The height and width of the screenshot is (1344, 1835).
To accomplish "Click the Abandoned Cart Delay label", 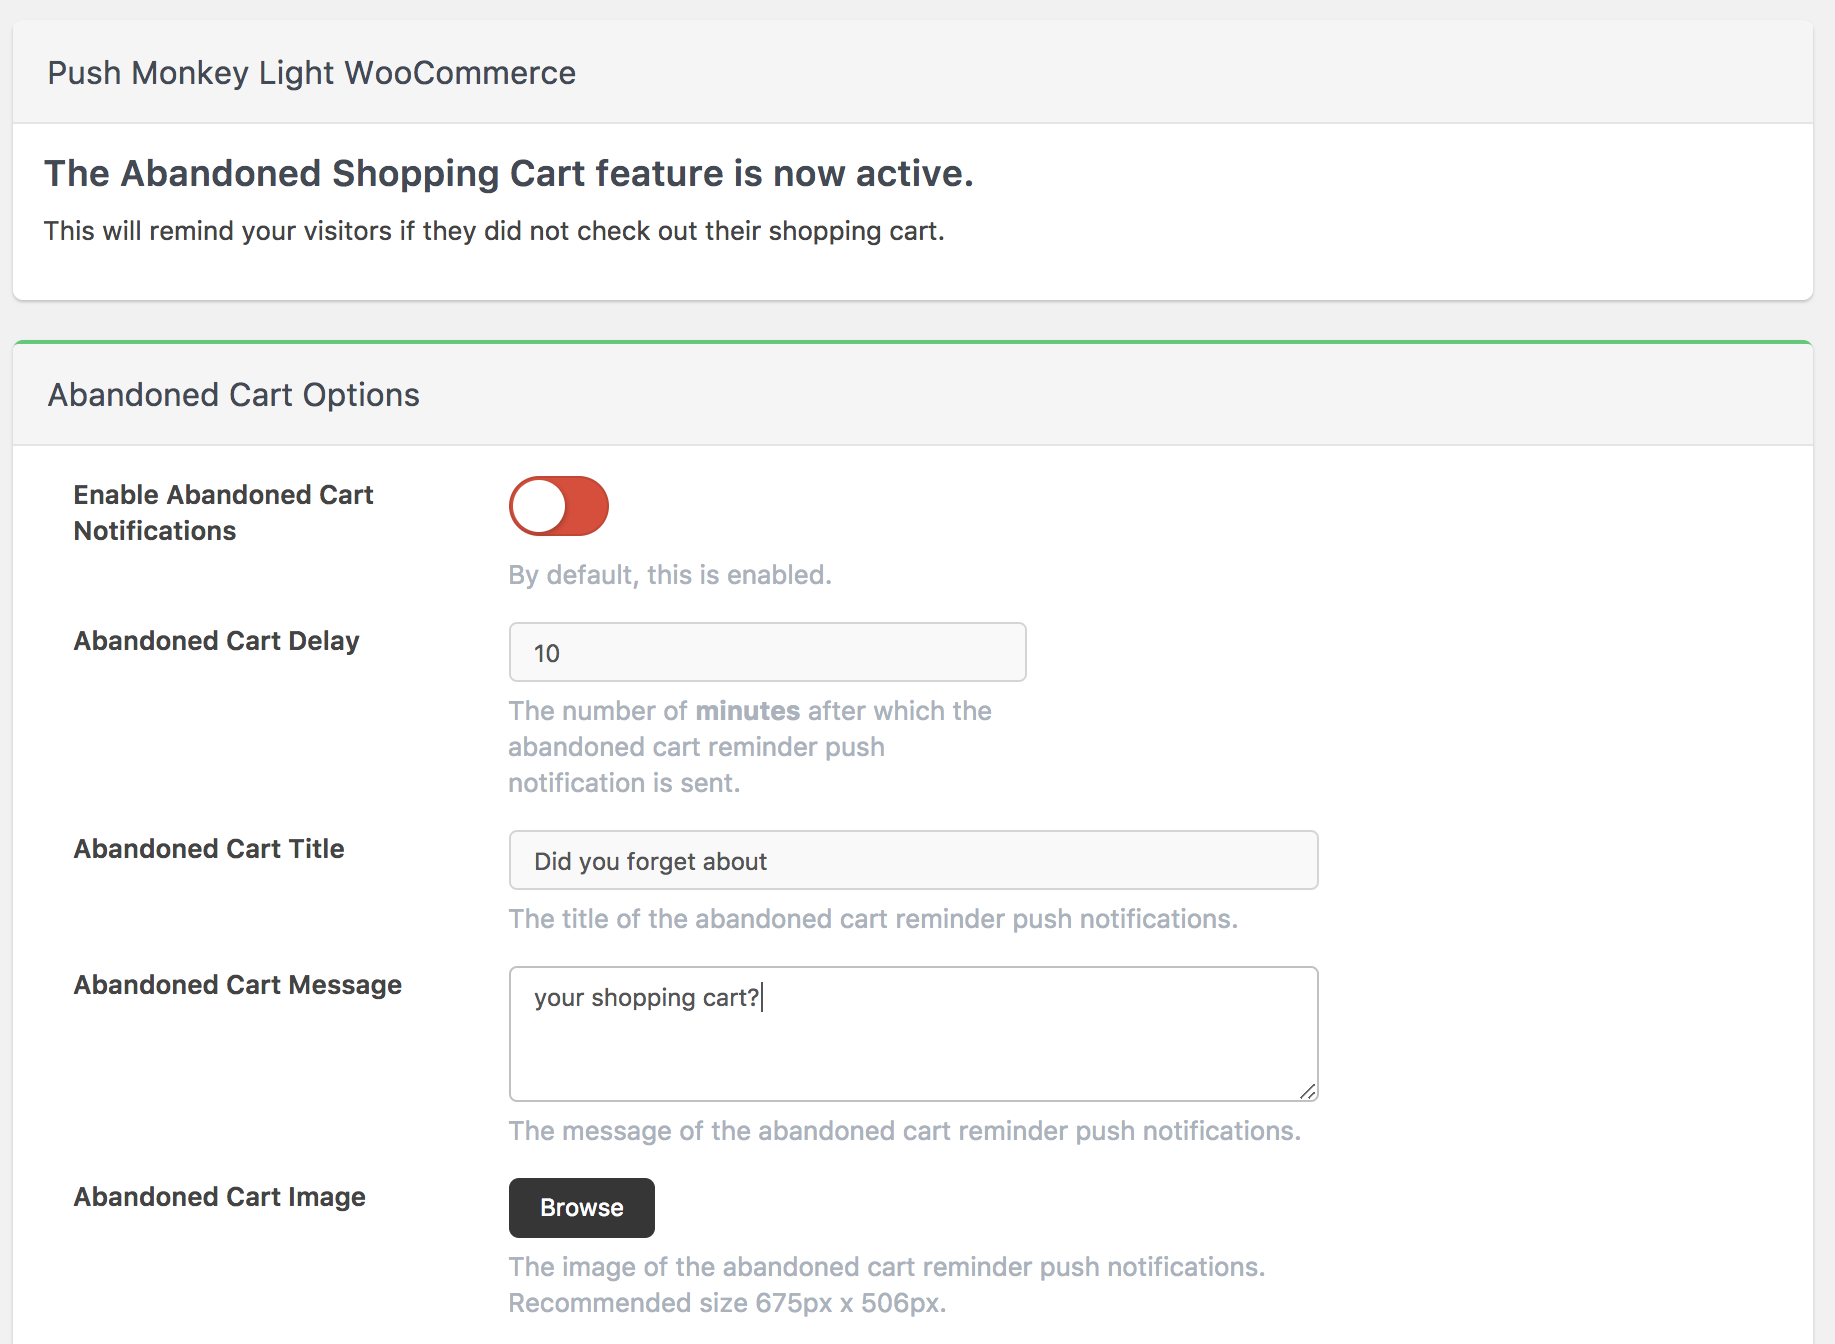I will pyautogui.click(x=216, y=641).
